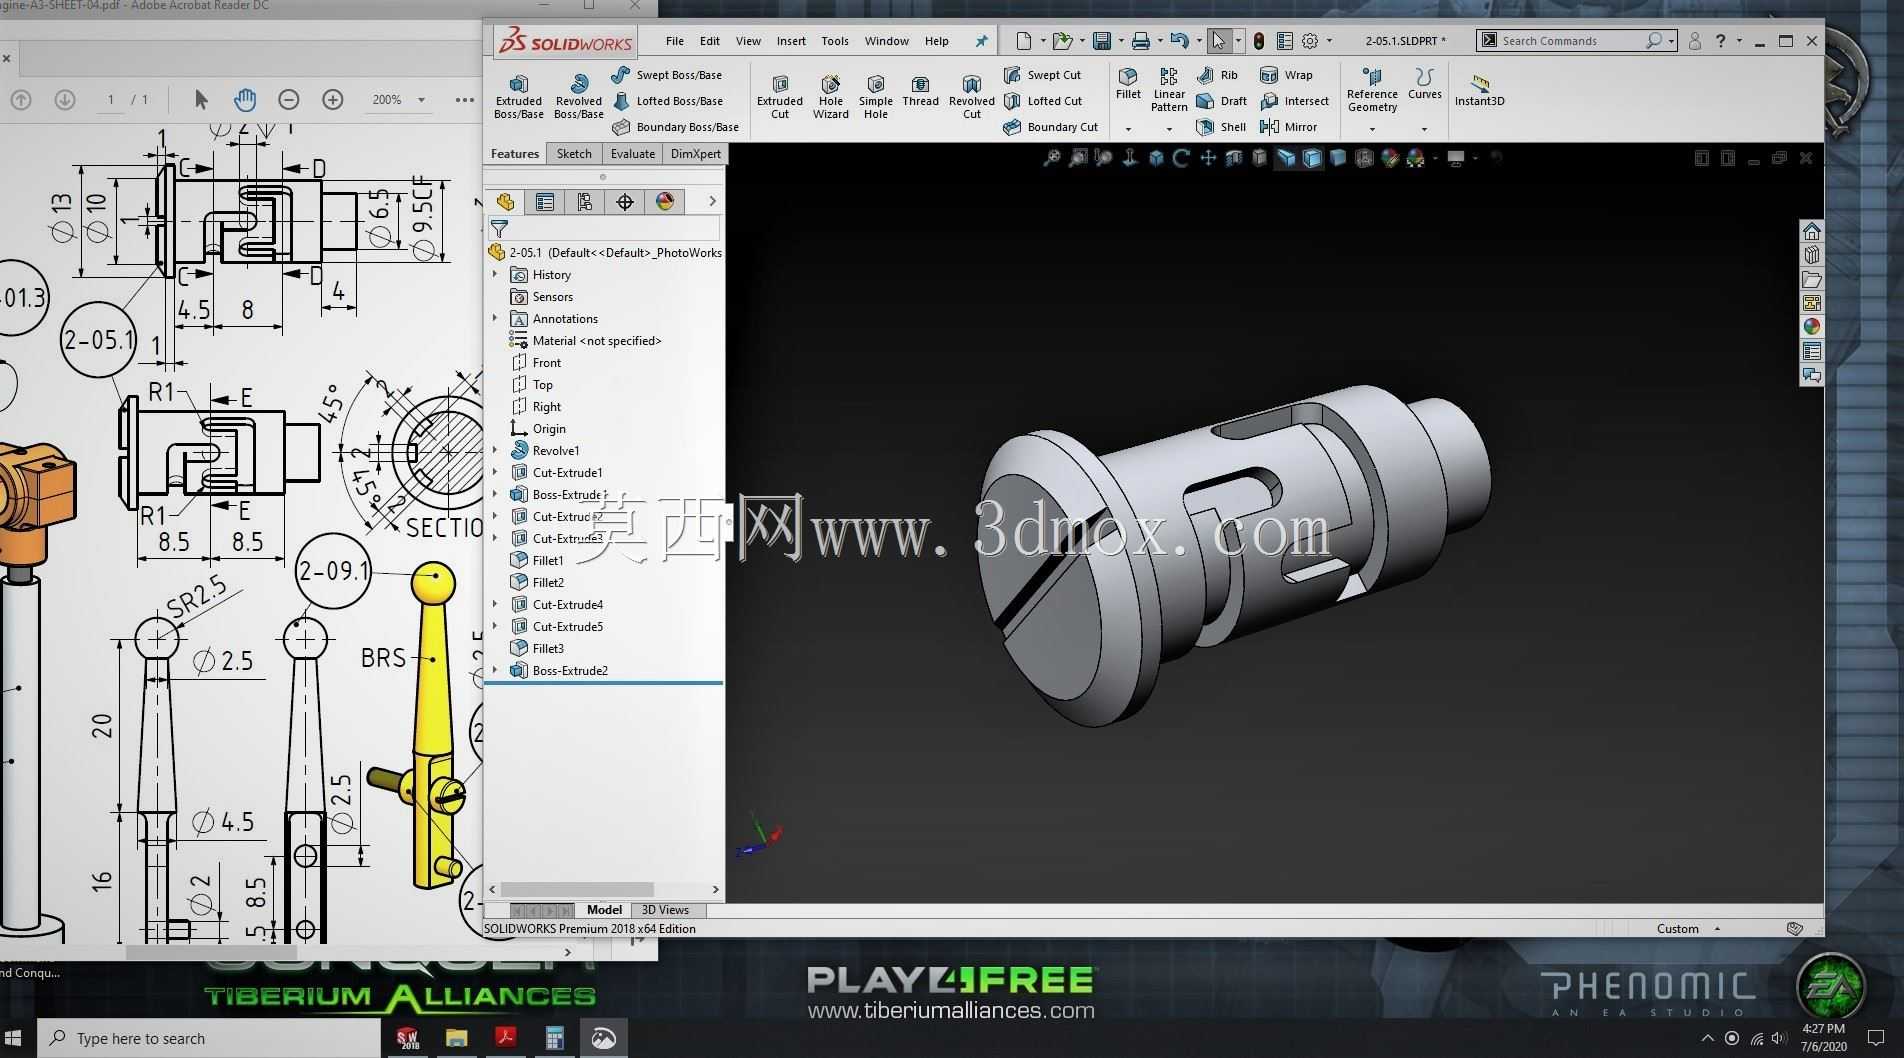
Task: Pin the SolidWorks menu bar
Action: click(x=981, y=41)
